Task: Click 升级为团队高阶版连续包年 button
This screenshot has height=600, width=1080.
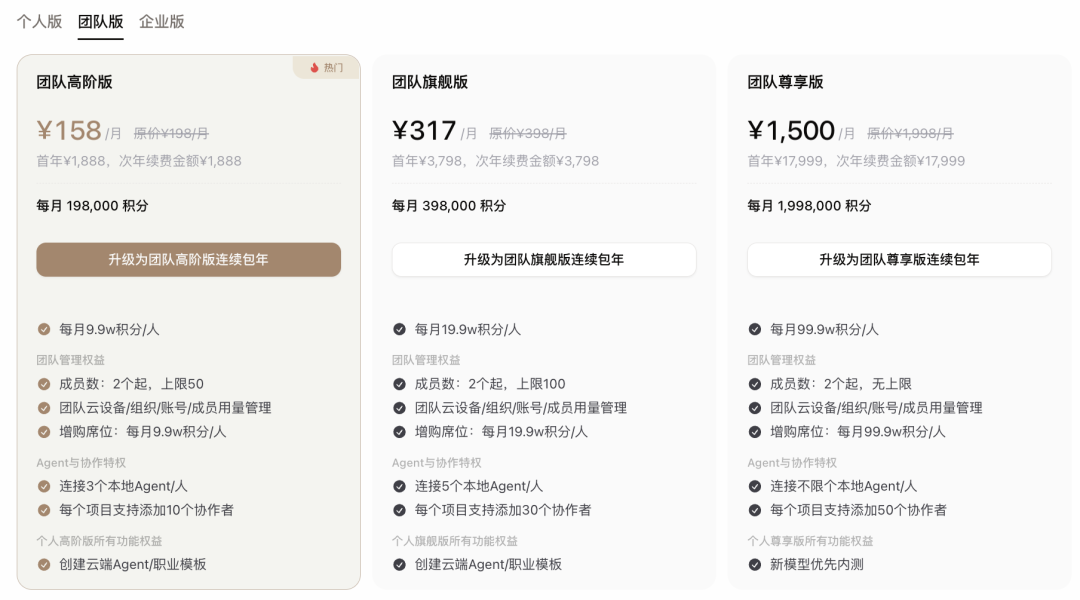Action: 189,260
